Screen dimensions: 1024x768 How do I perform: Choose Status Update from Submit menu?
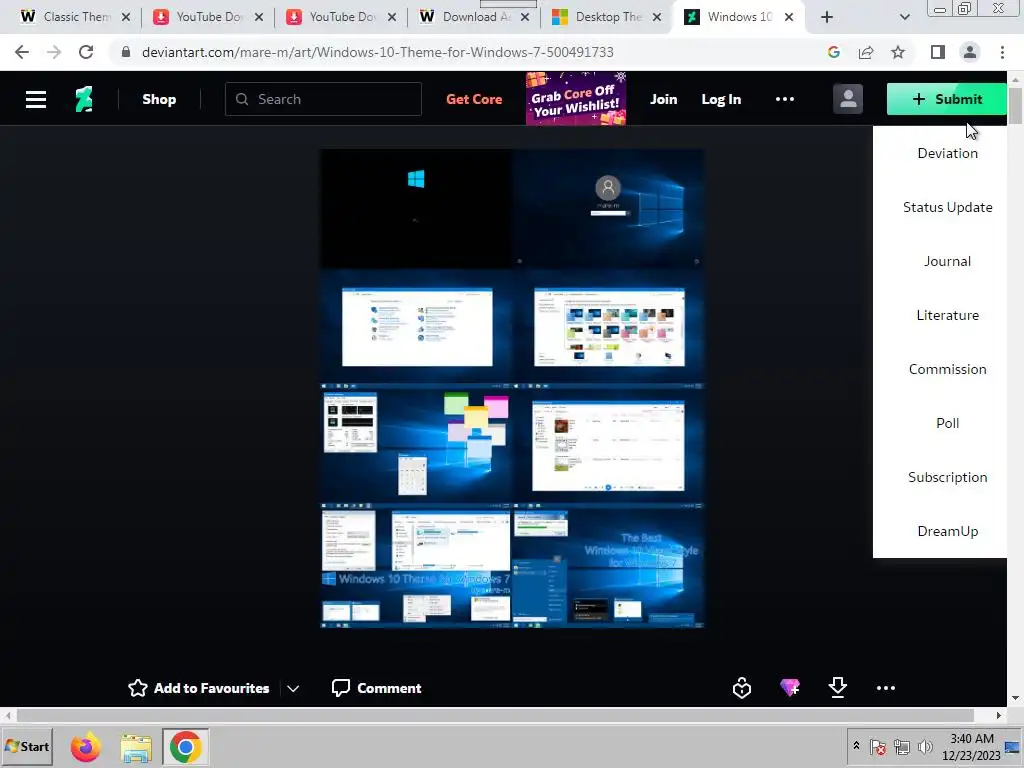[947, 207]
